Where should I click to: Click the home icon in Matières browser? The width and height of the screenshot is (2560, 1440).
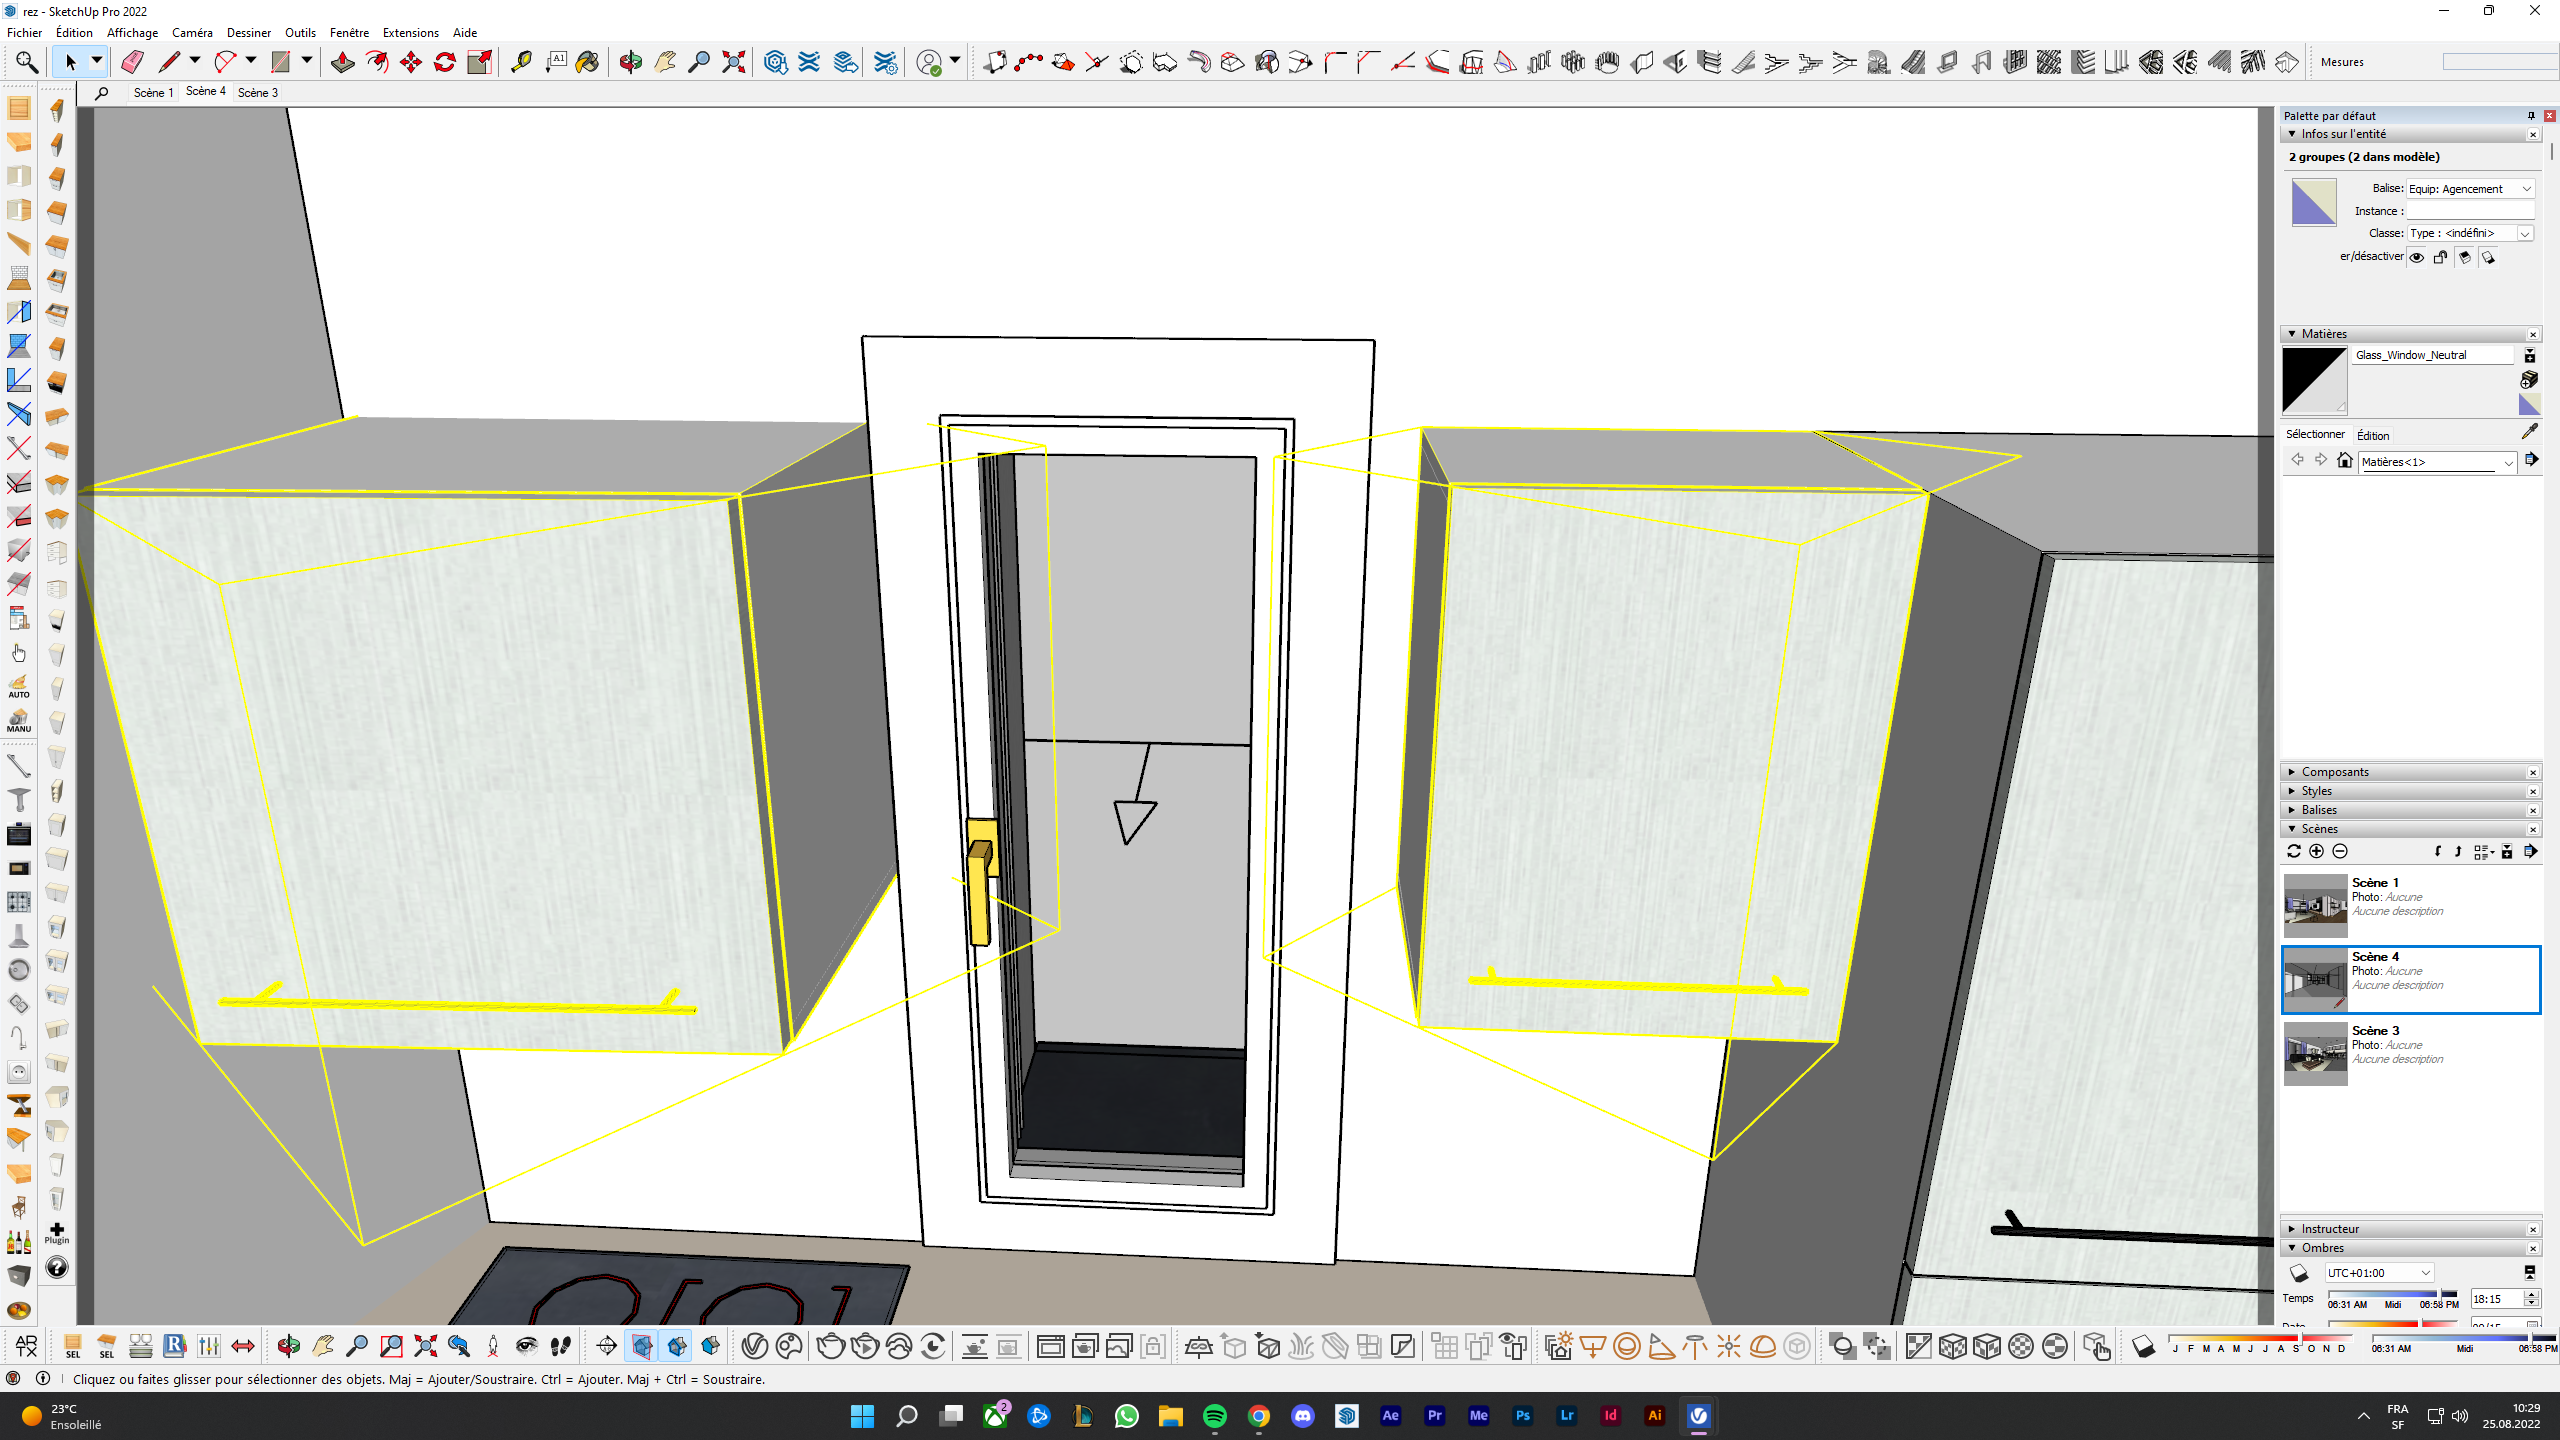pyautogui.click(x=2344, y=460)
